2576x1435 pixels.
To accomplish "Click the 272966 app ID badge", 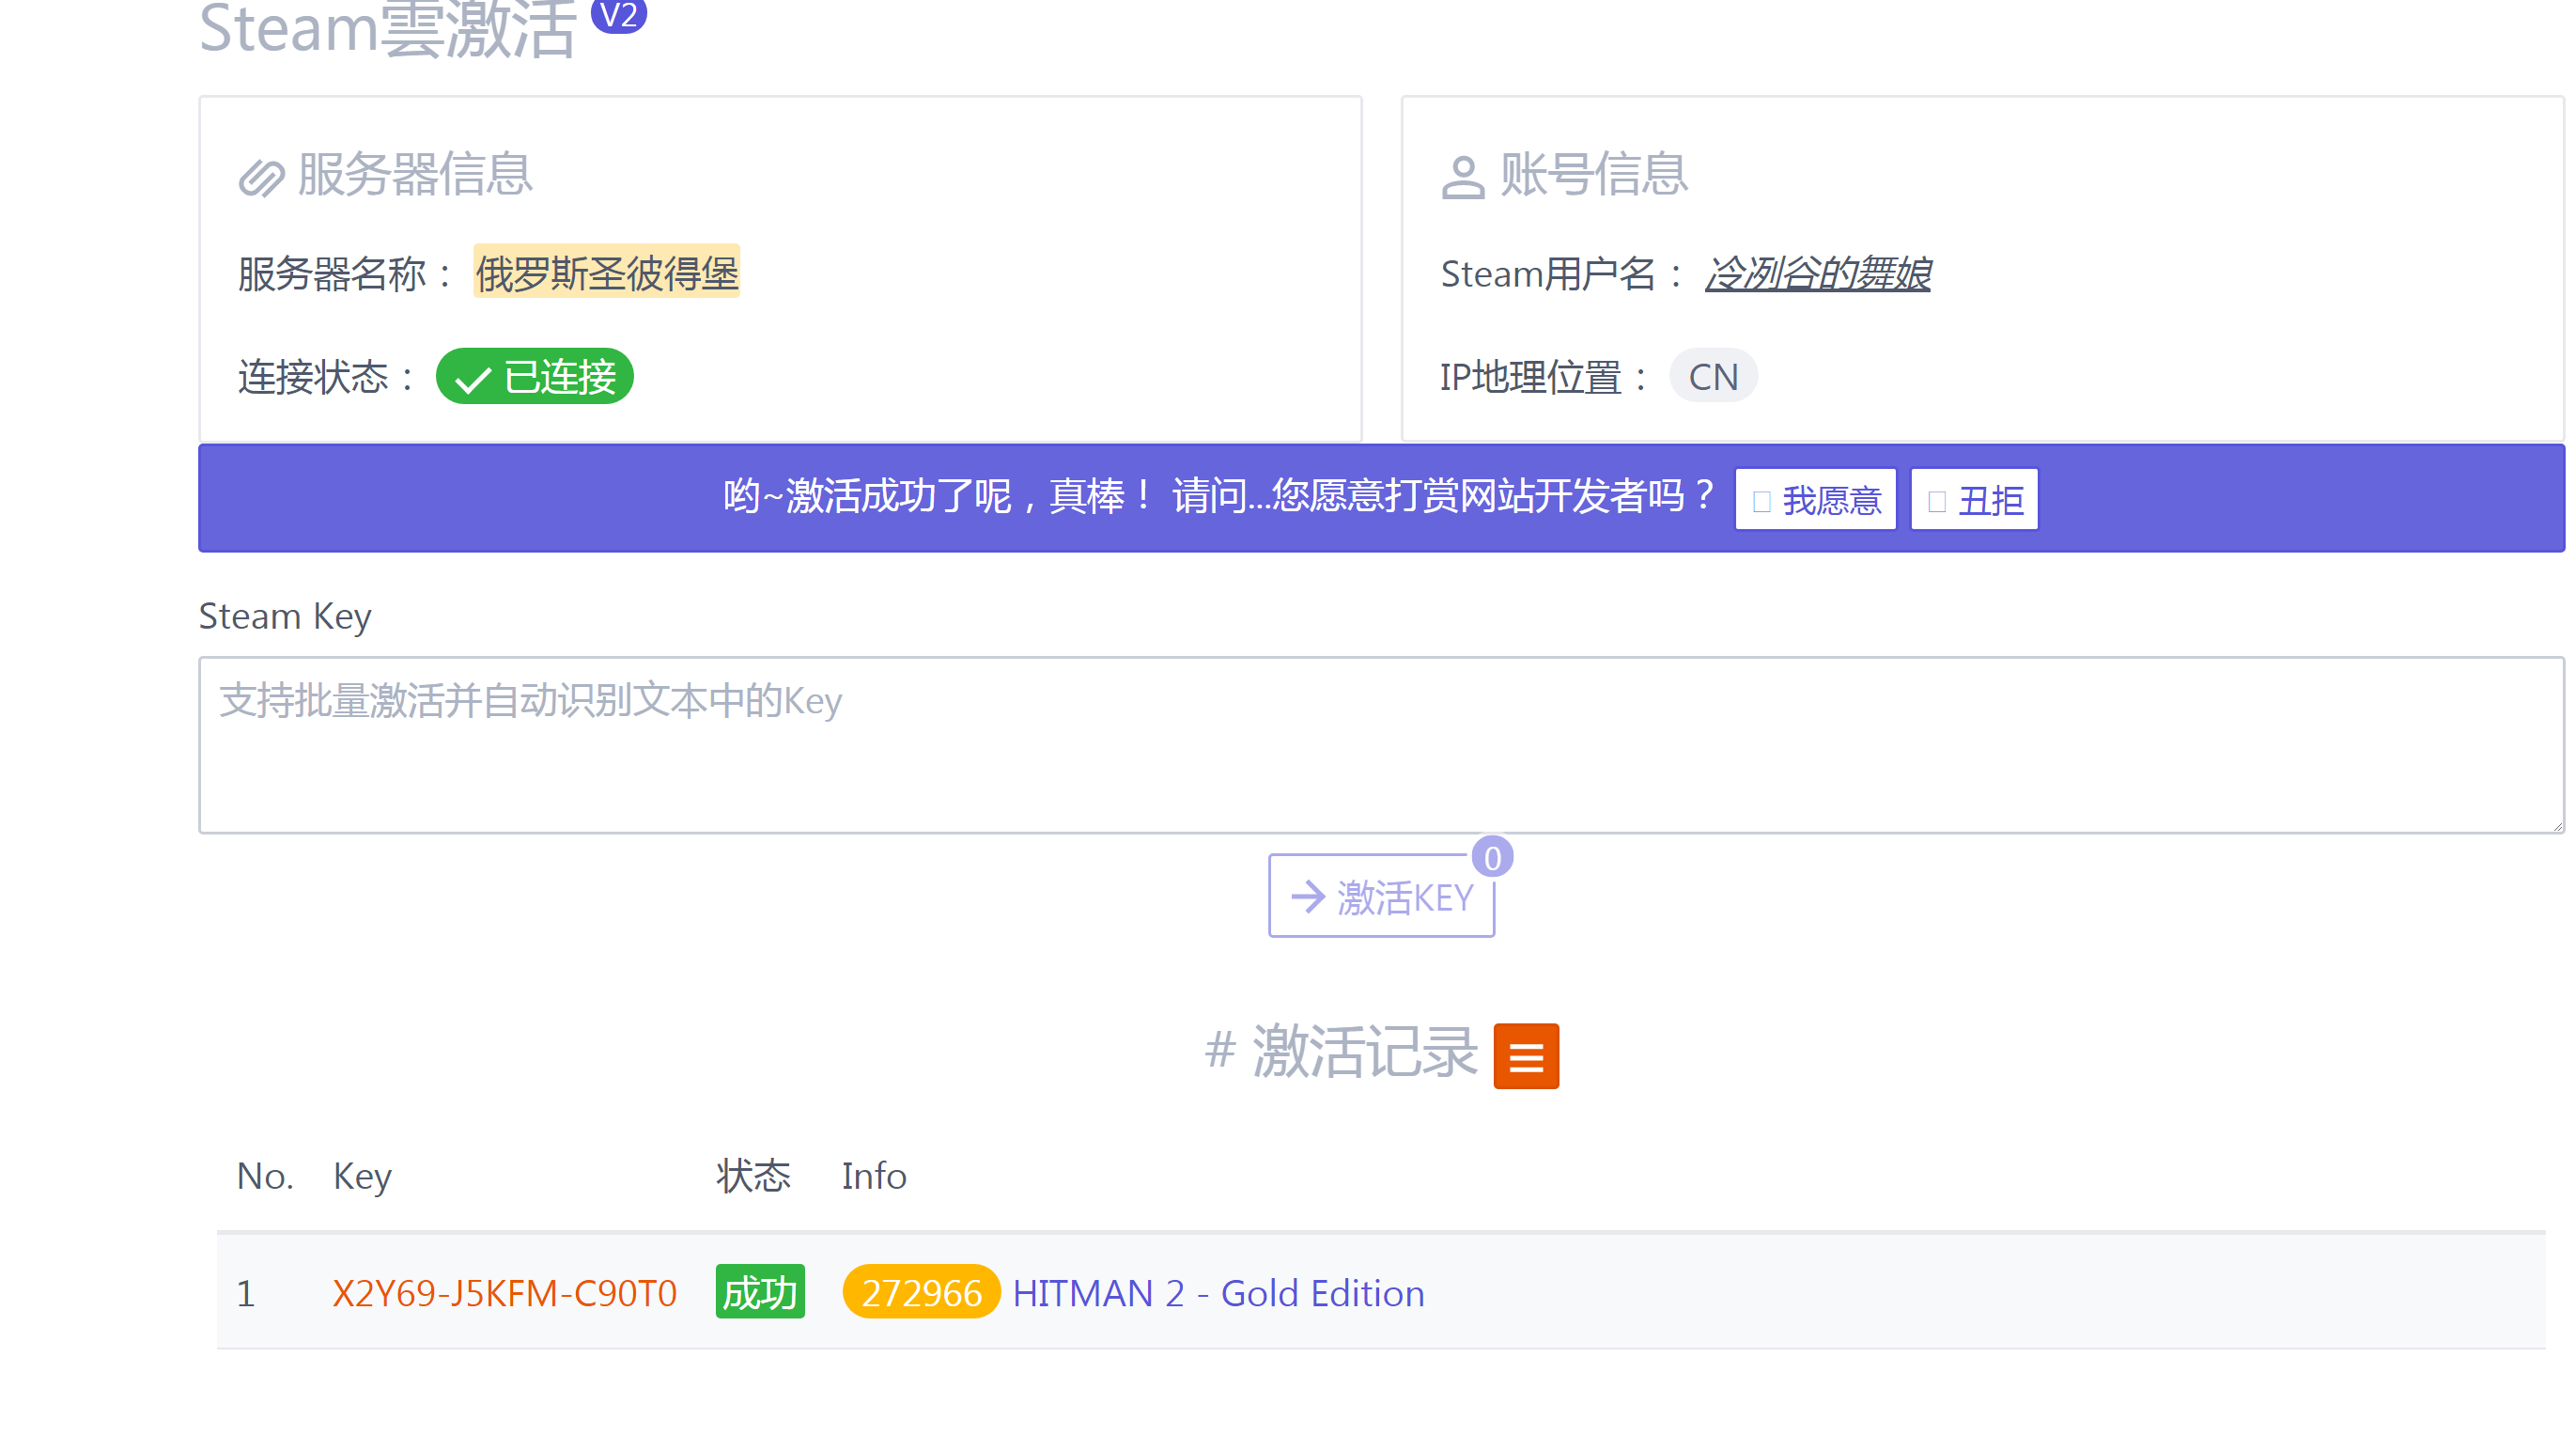I will 921,1292.
